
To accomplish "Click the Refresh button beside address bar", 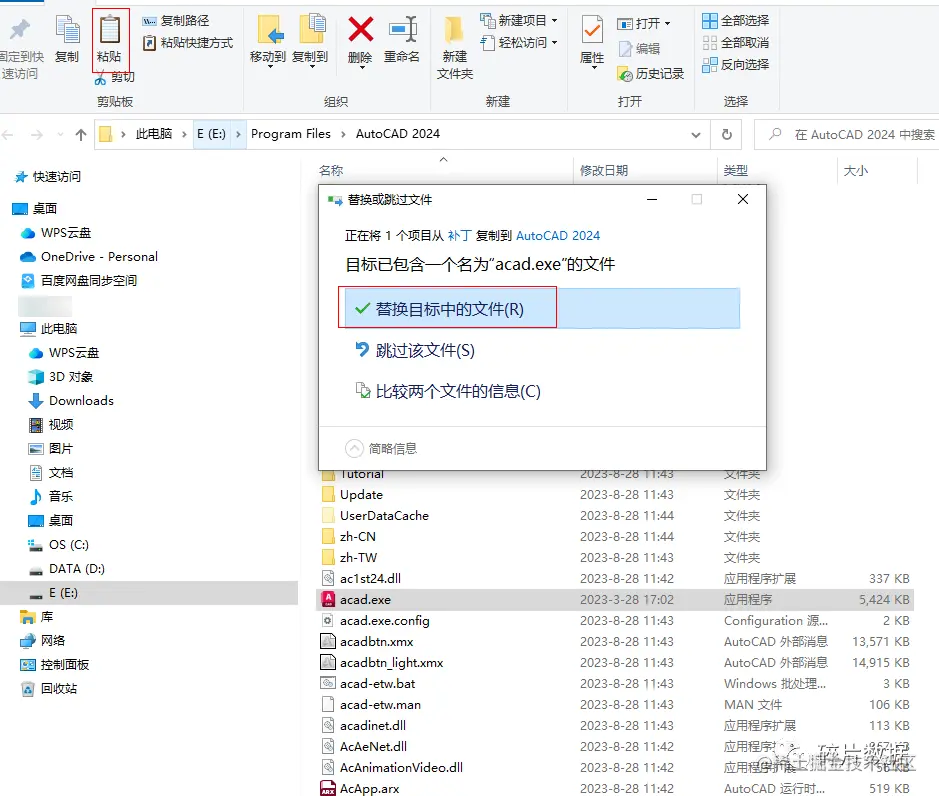I will (726, 135).
